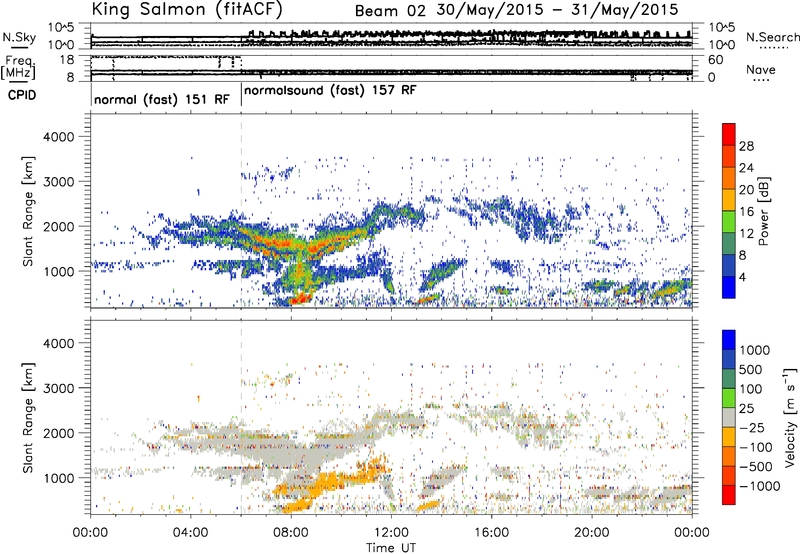Click the date range '30/May/2015 - 31/May/2015'
Viewport: 800px width, 554px height.
point(557,10)
